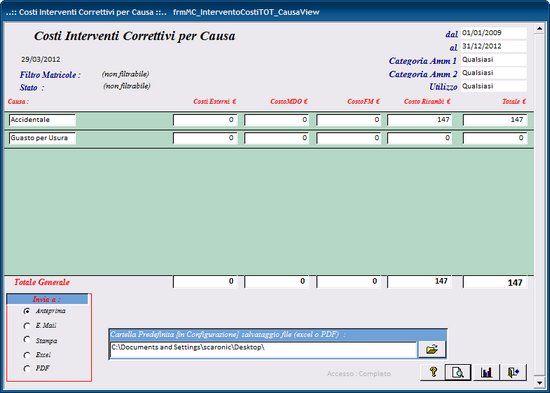Viewport: 550px width, 393px height.
Task: Click the Categoria Amm 1 Qualsiasi field
Action: [494, 60]
